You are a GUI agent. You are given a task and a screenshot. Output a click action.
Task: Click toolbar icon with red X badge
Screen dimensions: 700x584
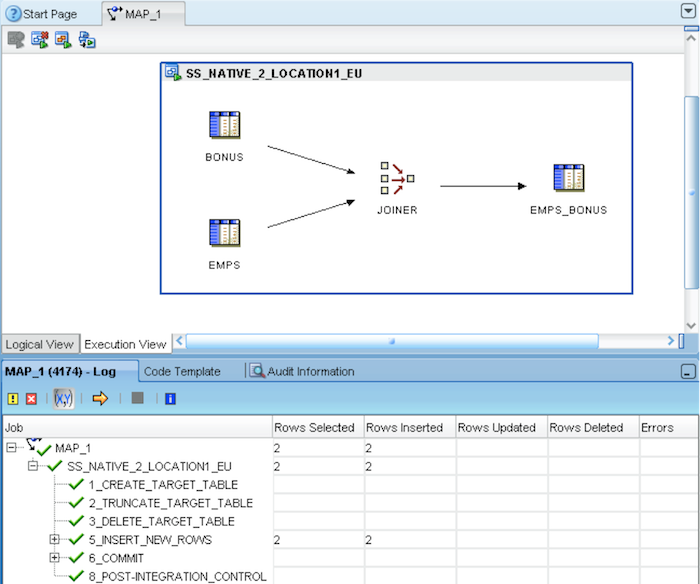(40, 40)
